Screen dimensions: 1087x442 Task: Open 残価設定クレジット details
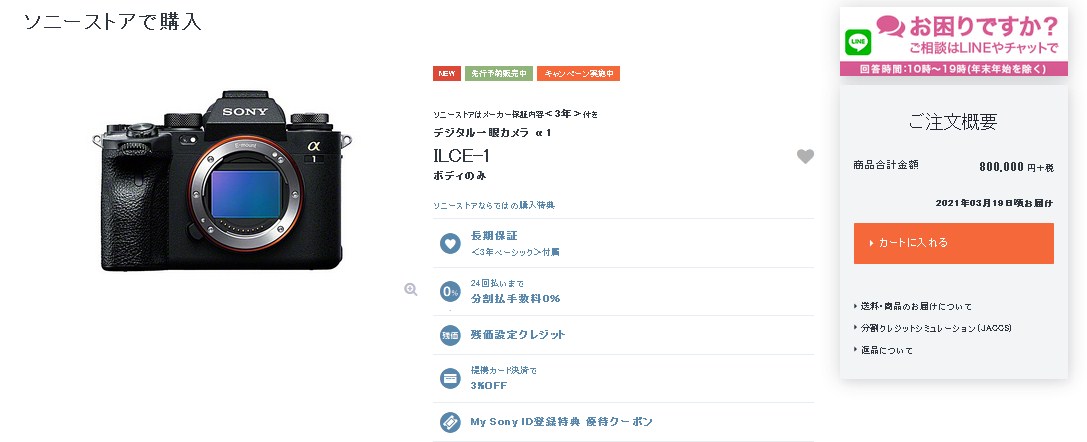(518, 335)
